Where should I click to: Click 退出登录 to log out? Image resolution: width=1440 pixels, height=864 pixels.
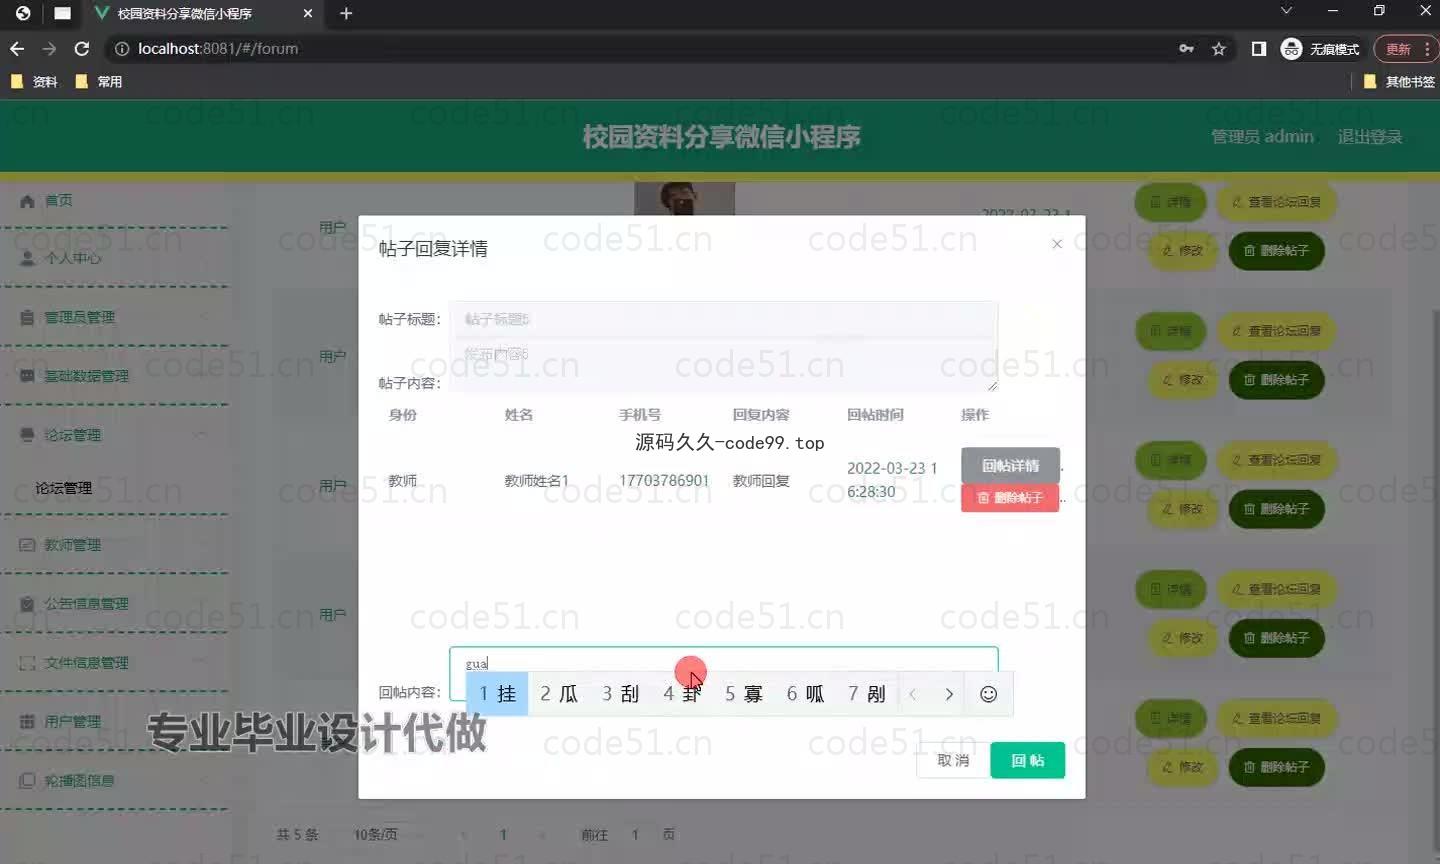tap(1370, 137)
